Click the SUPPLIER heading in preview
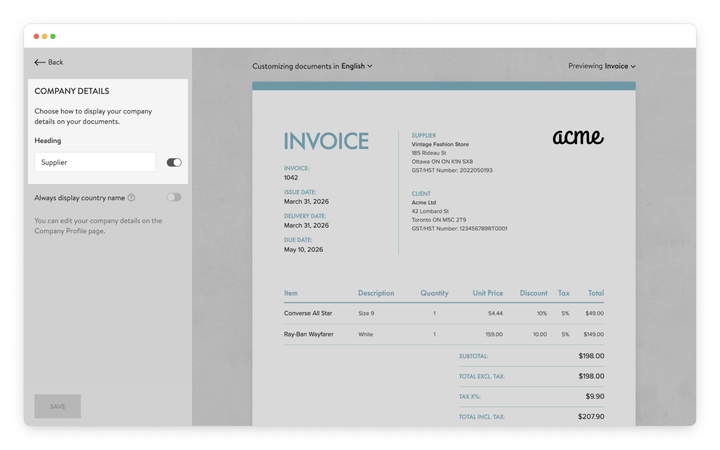Screen dimensions: 720x450 (424, 135)
